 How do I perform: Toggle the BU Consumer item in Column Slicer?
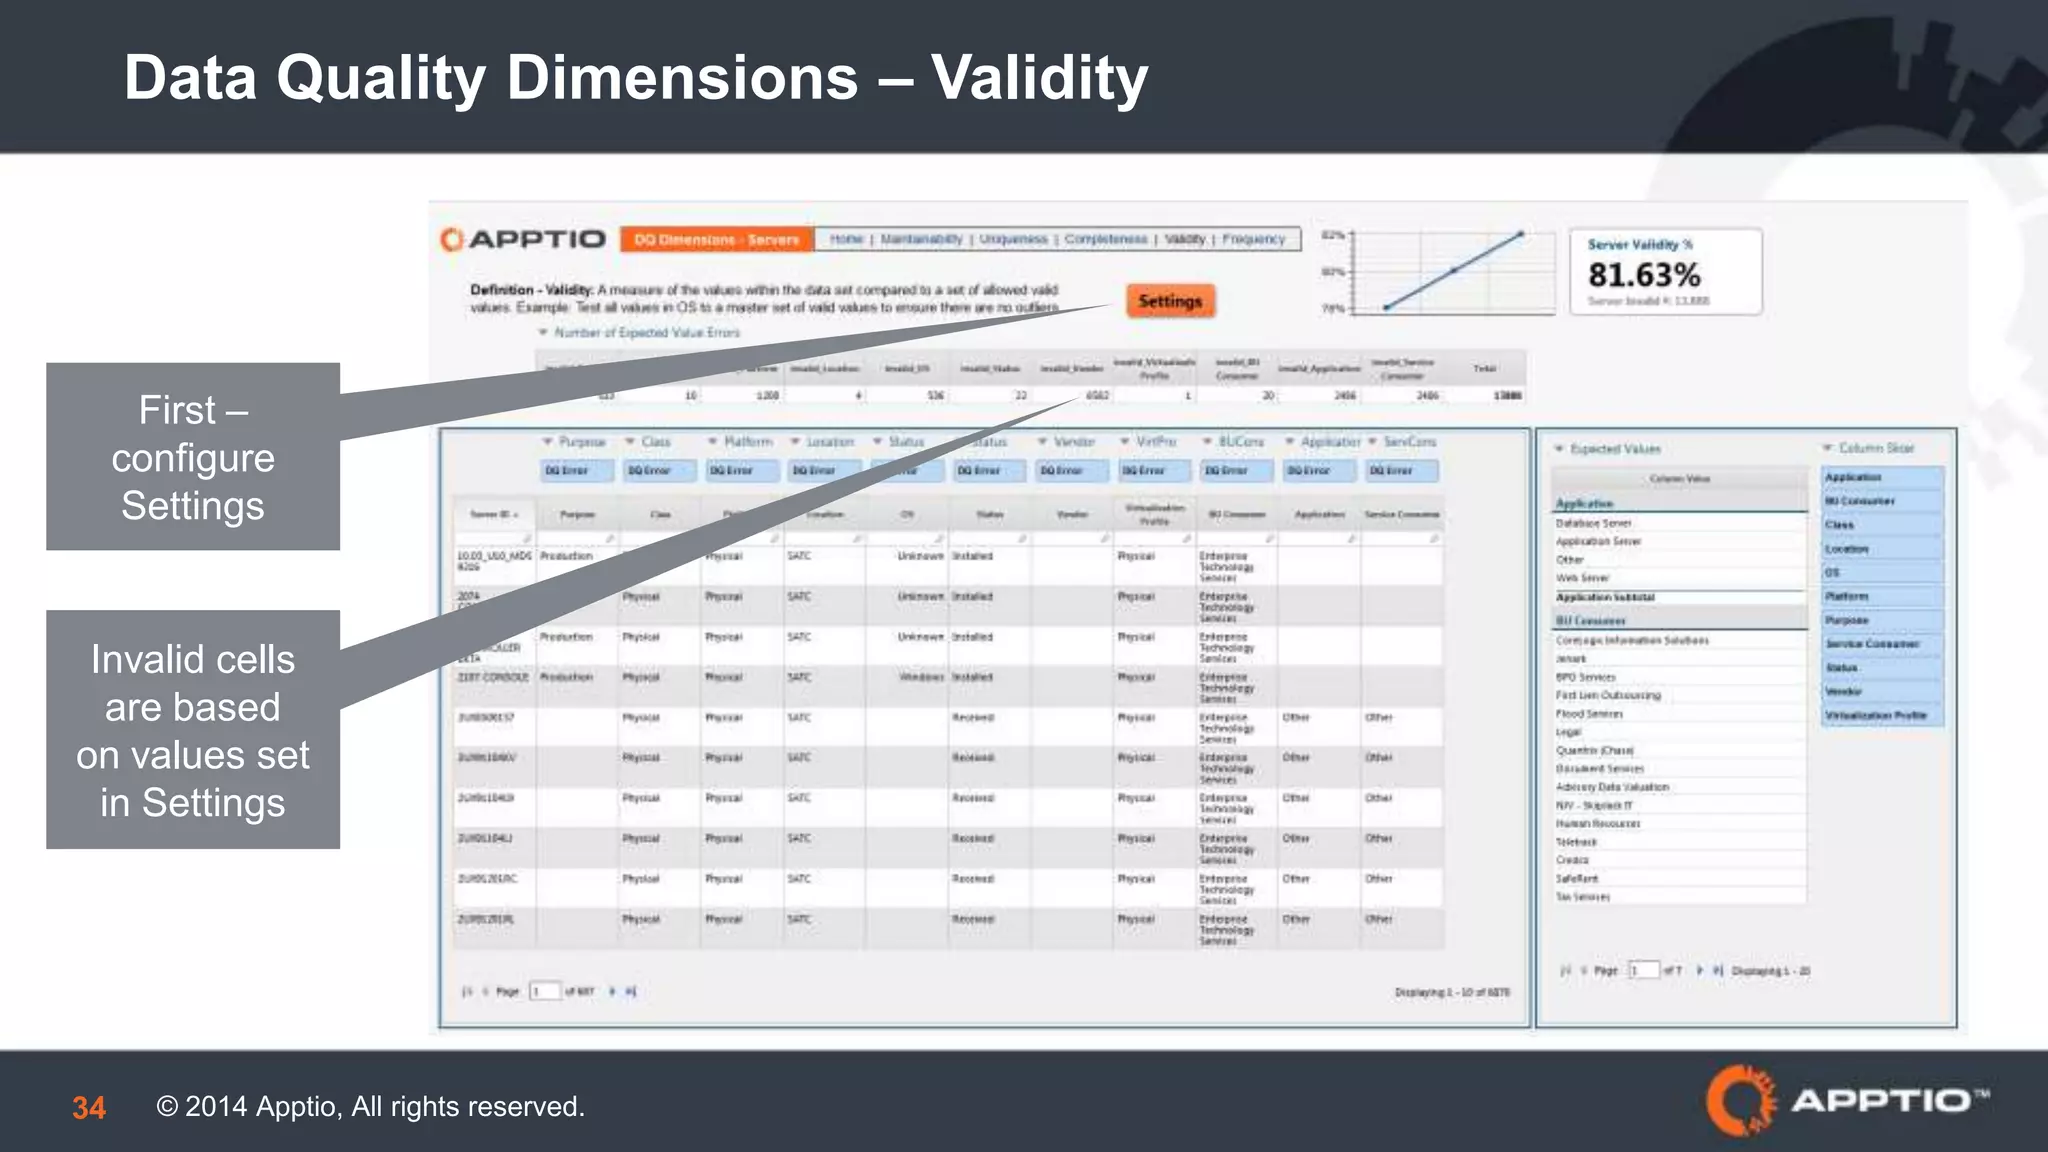tap(1883, 501)
